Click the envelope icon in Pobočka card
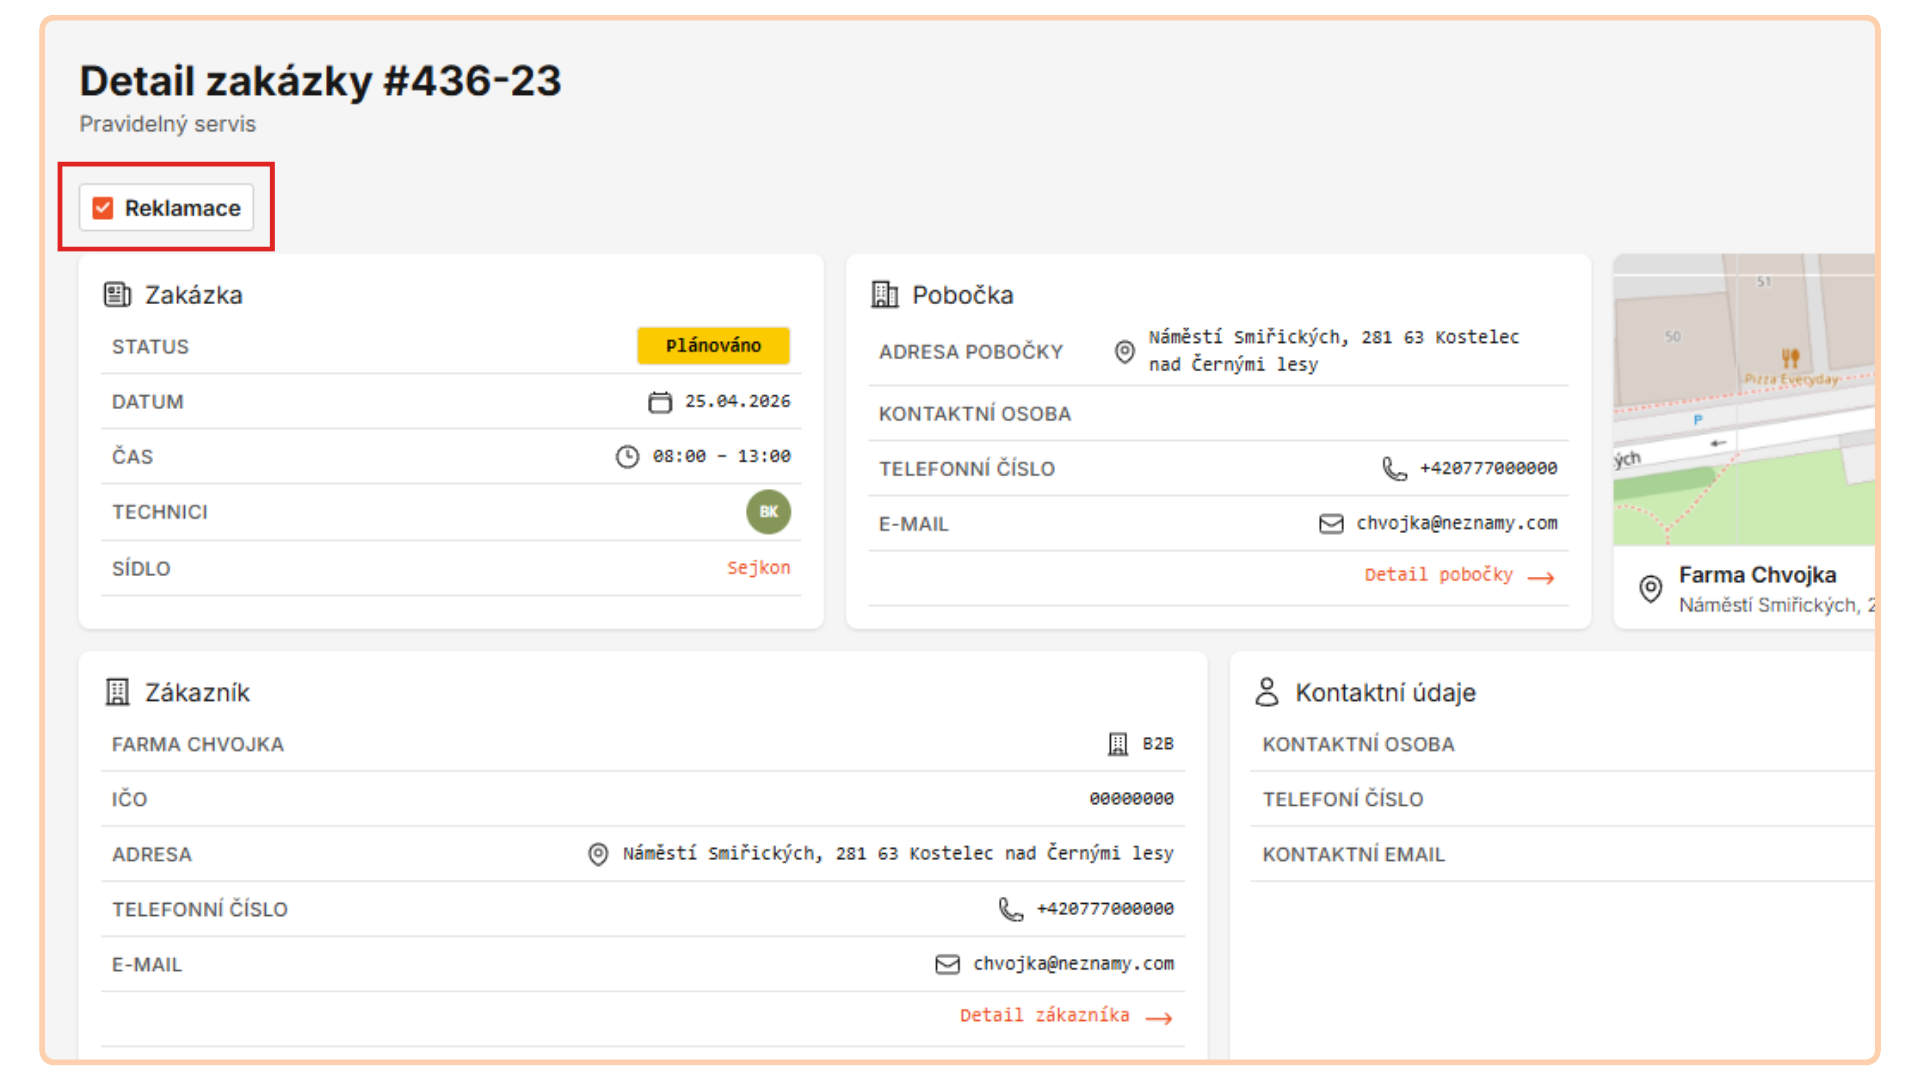The height and width of the screenshot is (1080, 1920). point(1331,524)
